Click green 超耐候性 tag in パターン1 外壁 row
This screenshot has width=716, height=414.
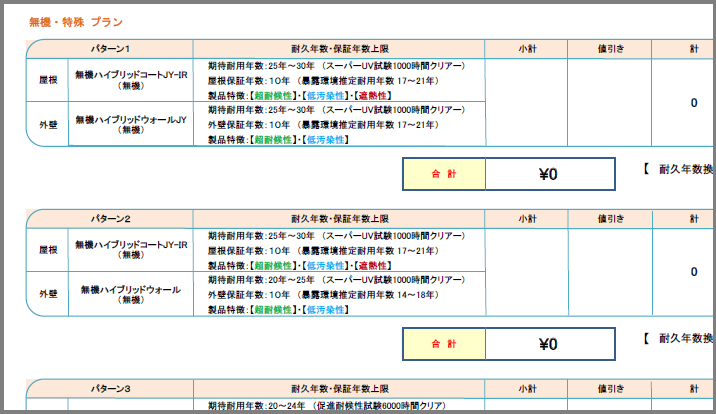coord(272,140)
